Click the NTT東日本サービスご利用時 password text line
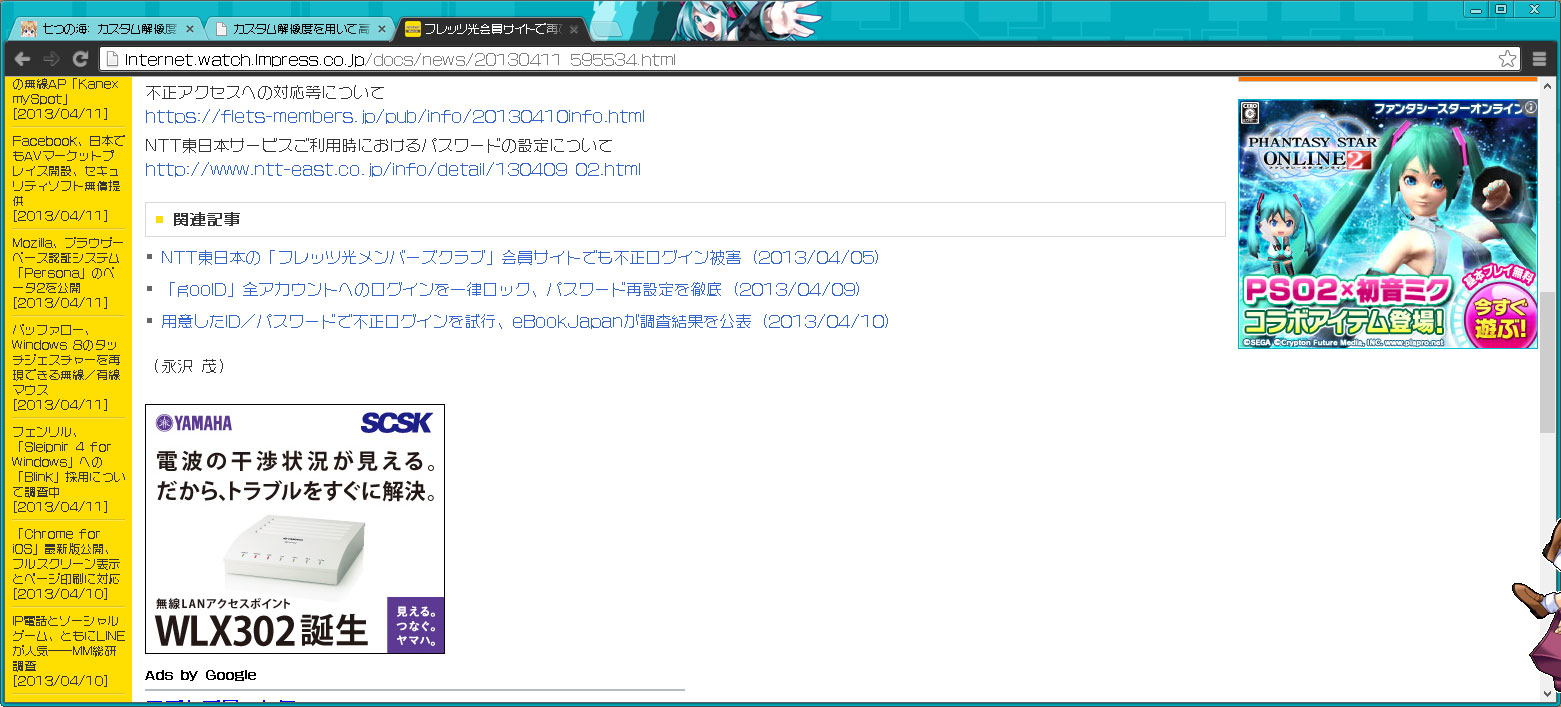Screen dimensions: 1561x707 (x=379, y=145)
